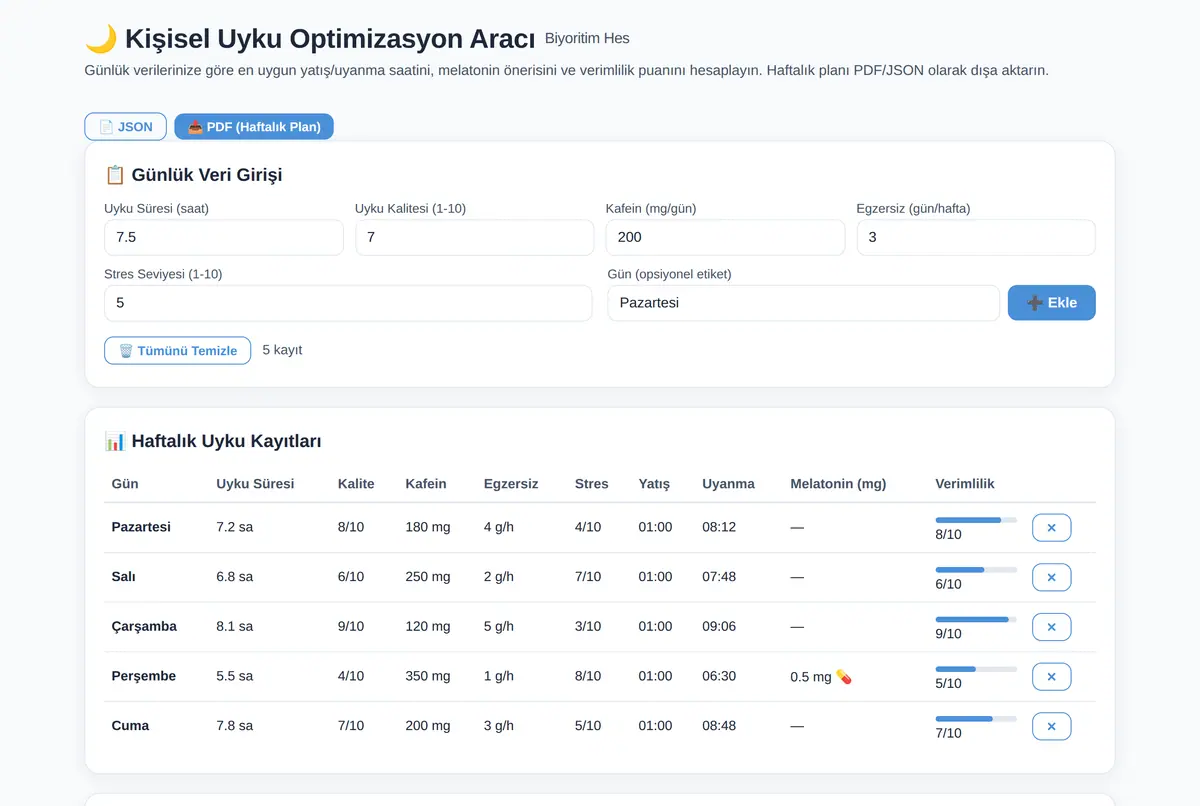
Task: Click the moon icon in the page title
Action: (101, 39)
